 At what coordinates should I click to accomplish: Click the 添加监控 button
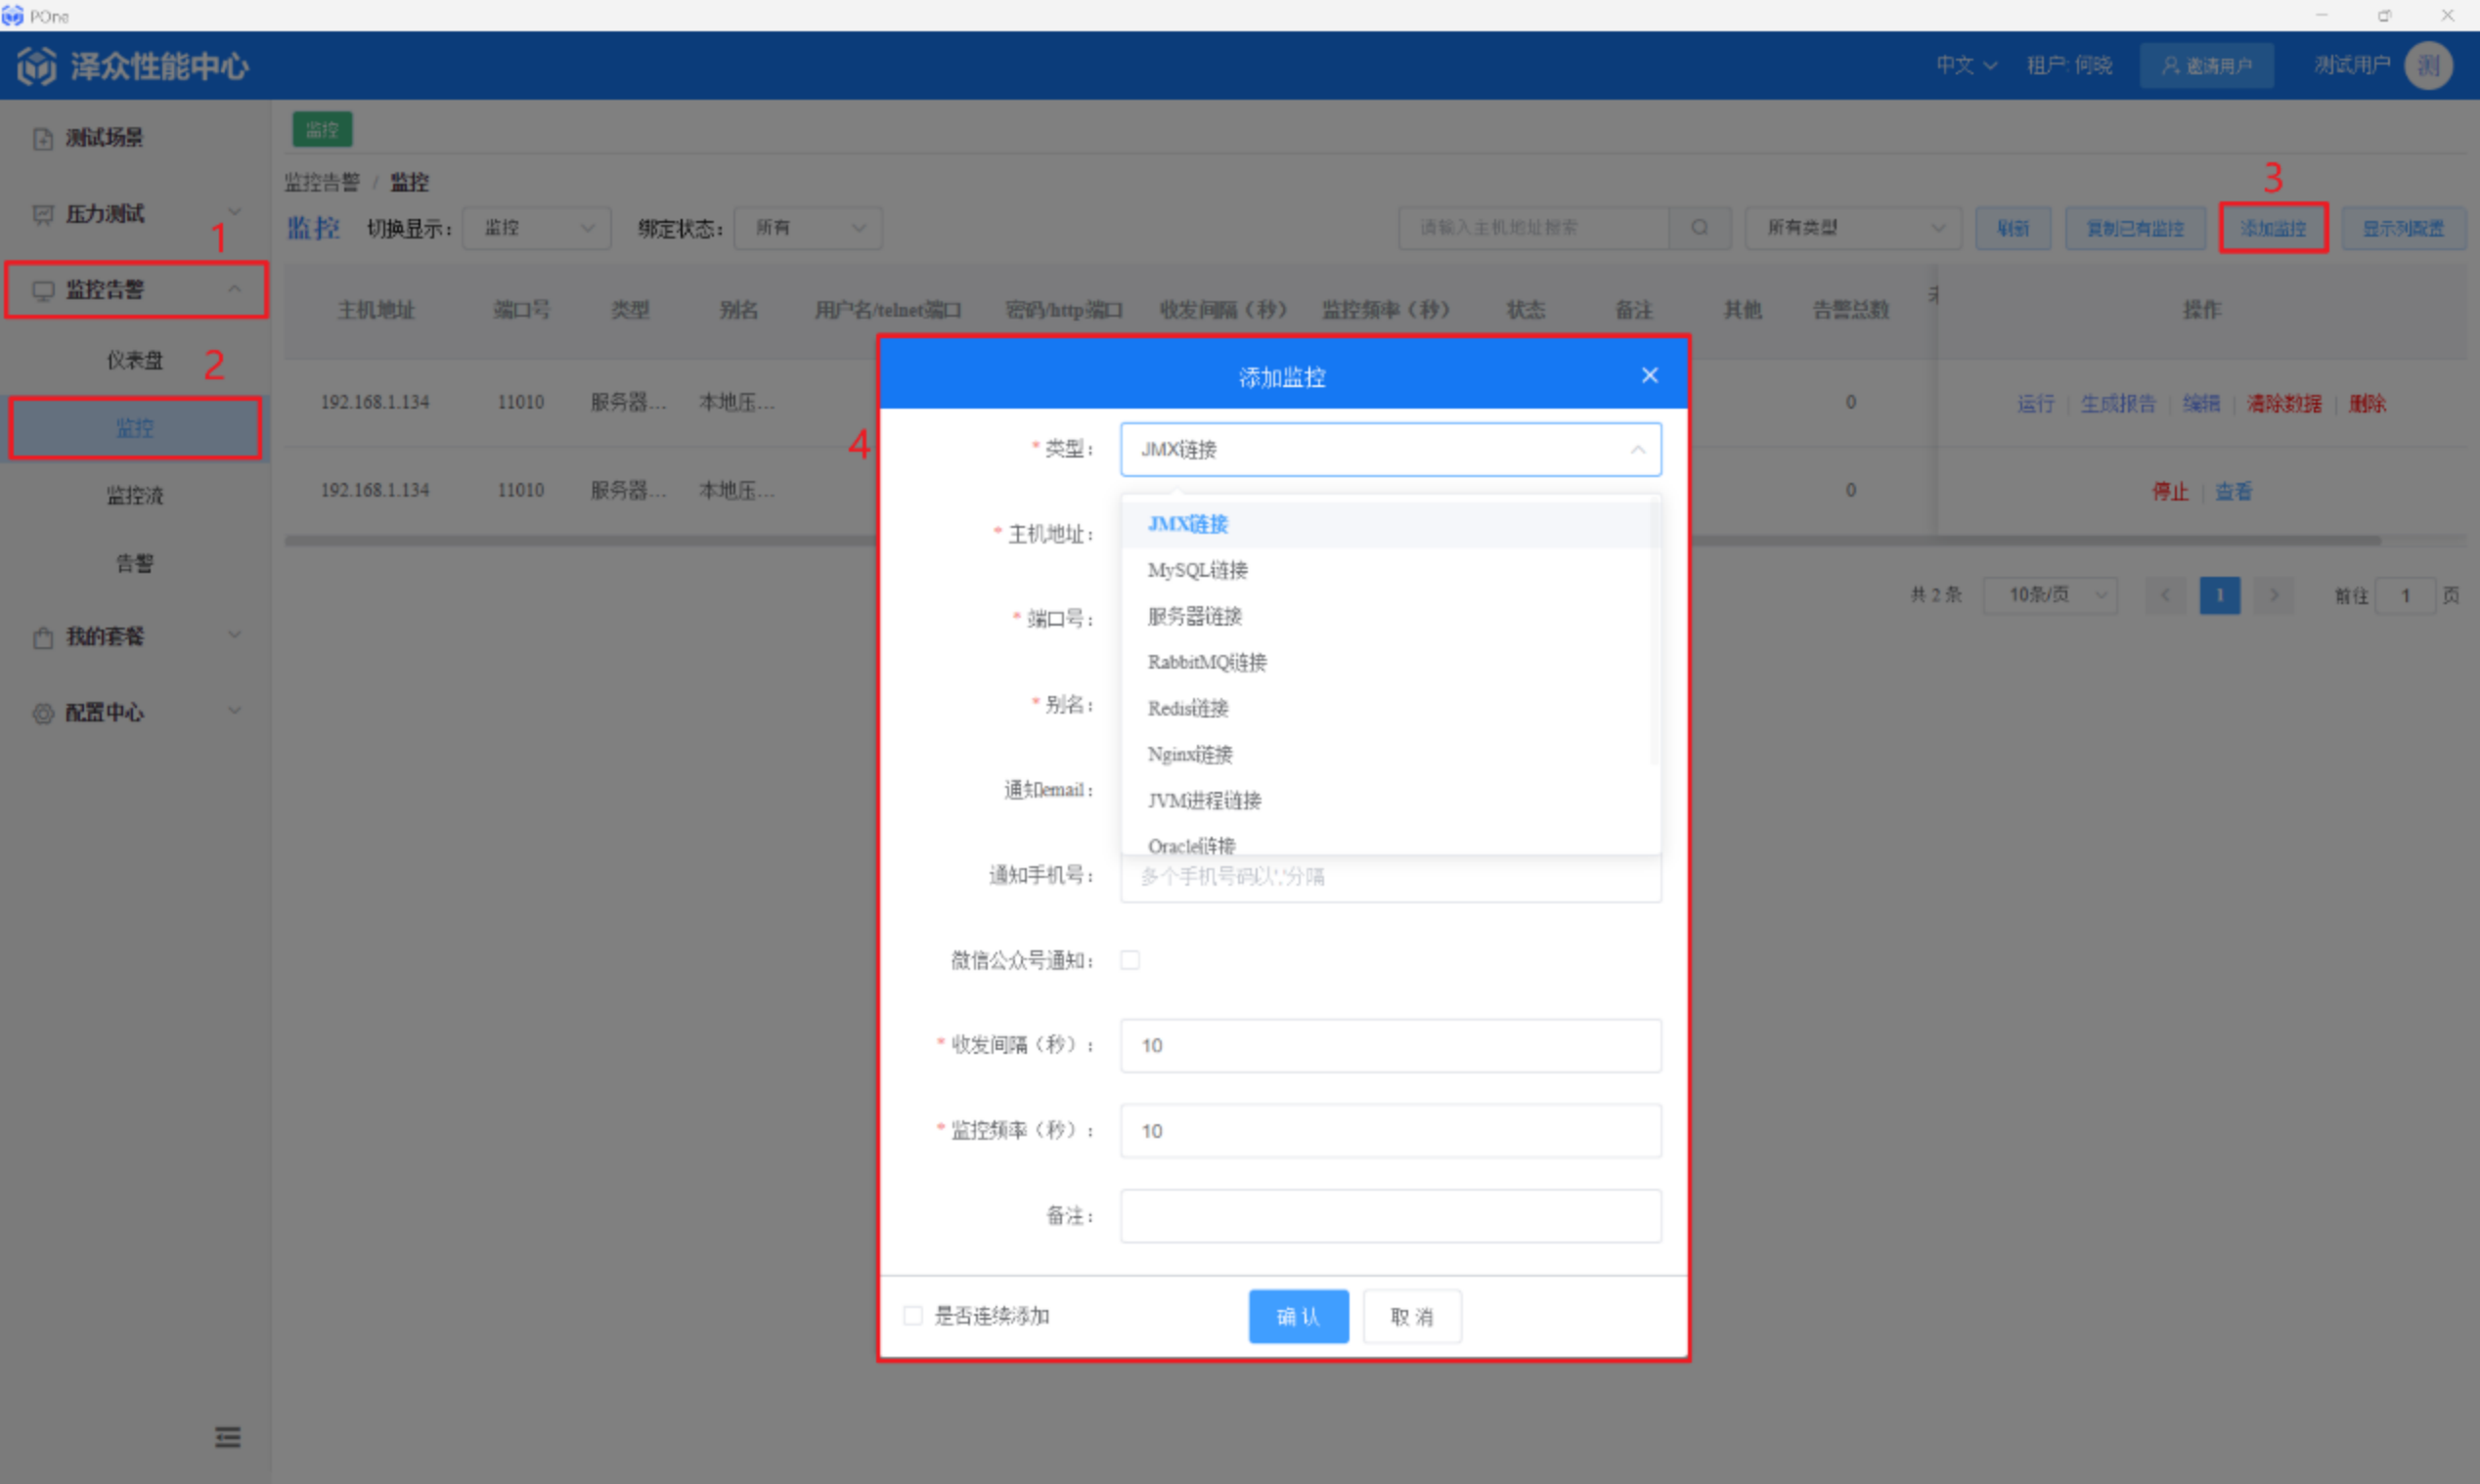coord(2273,228)
